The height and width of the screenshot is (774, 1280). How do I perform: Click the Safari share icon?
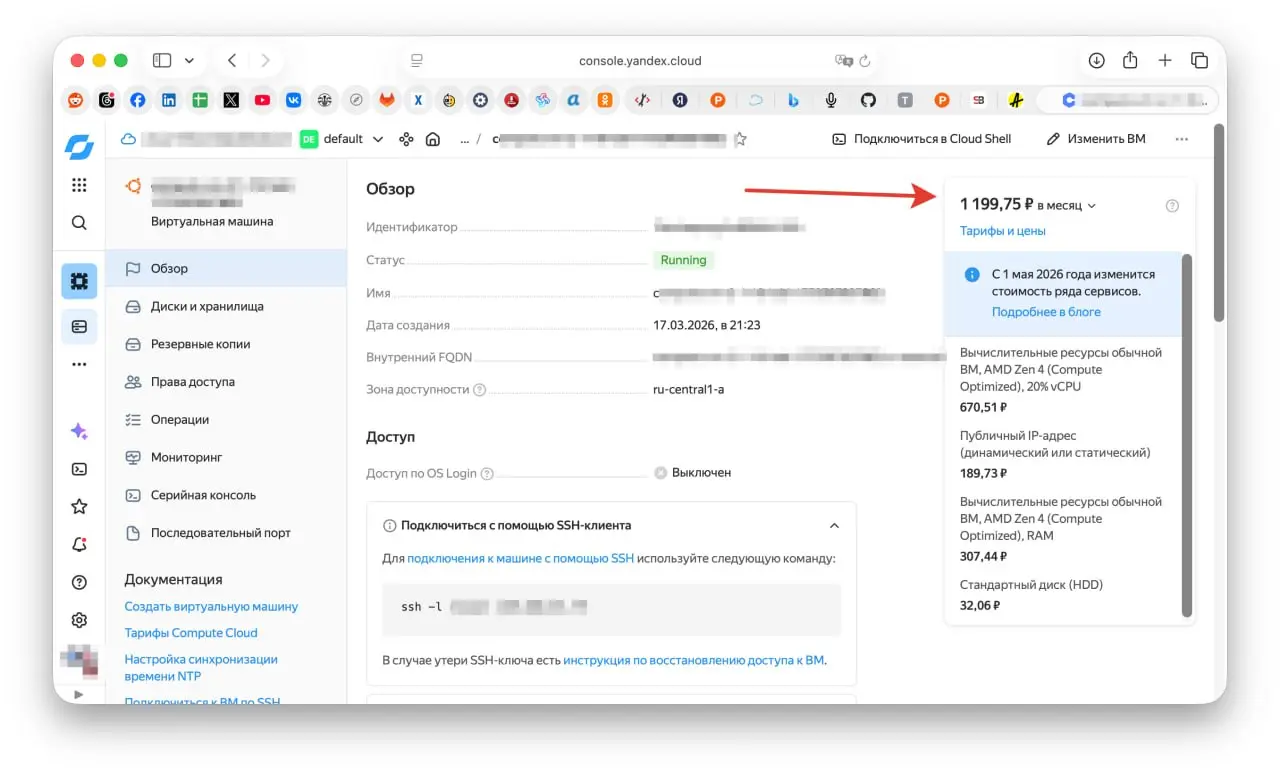click(x=1130, y=61)
